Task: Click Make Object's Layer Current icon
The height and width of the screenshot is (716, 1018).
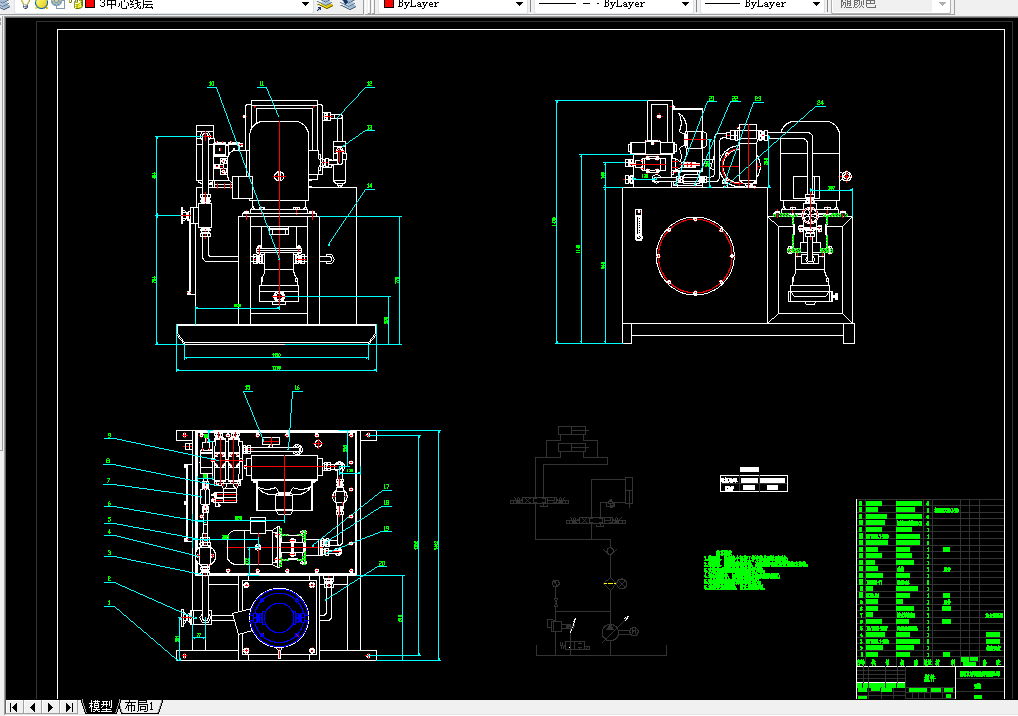Action: (x=325, y=5)
